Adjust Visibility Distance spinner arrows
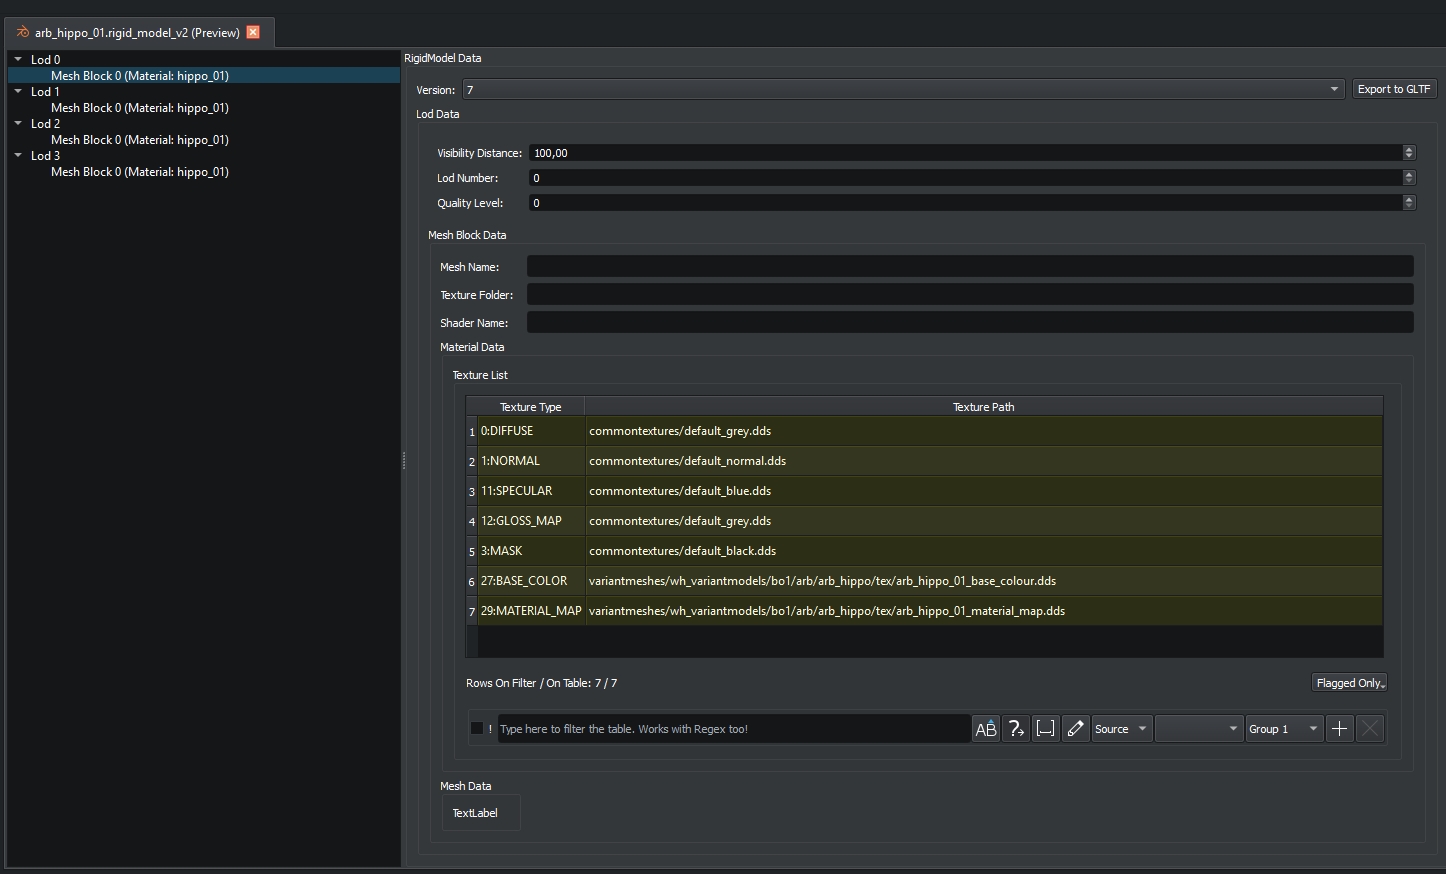The image size is (1446, 874). pyautogui.click(x=1409, y=152)
